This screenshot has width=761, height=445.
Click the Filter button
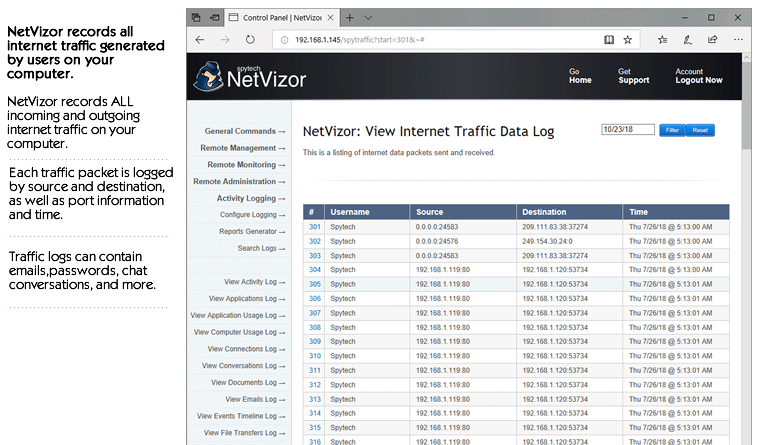click(672, 130)
